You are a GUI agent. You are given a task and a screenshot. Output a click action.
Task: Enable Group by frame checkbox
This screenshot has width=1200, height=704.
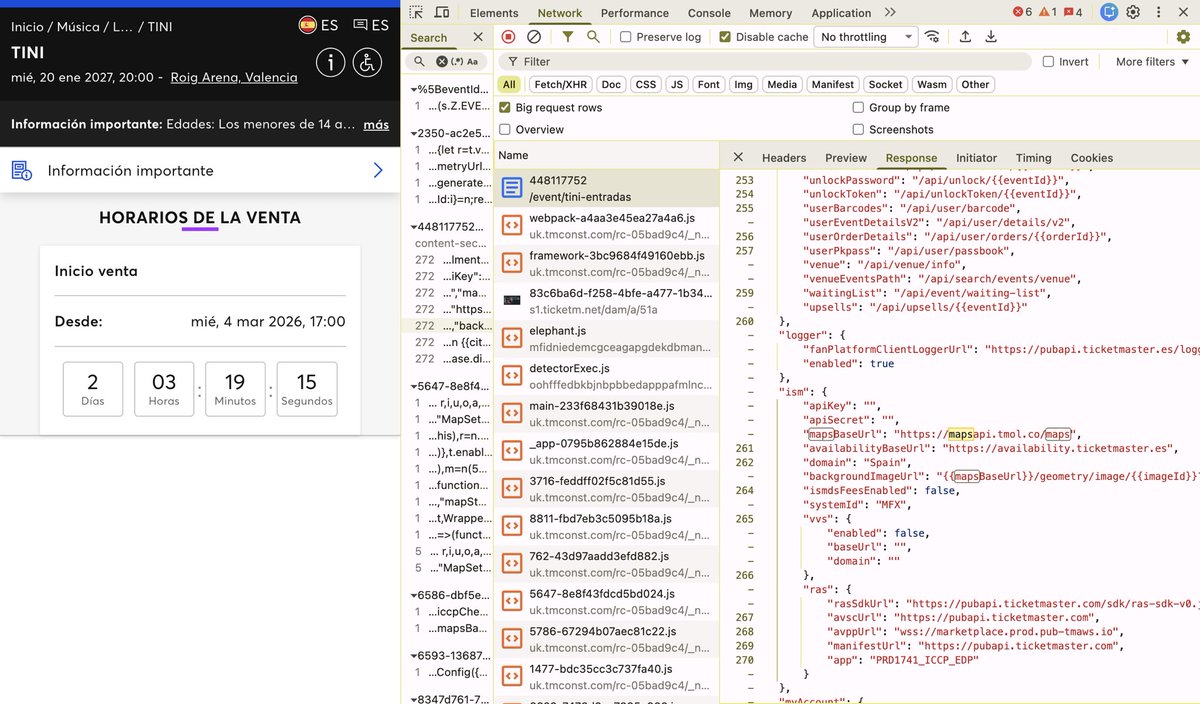tap(858, 108)
